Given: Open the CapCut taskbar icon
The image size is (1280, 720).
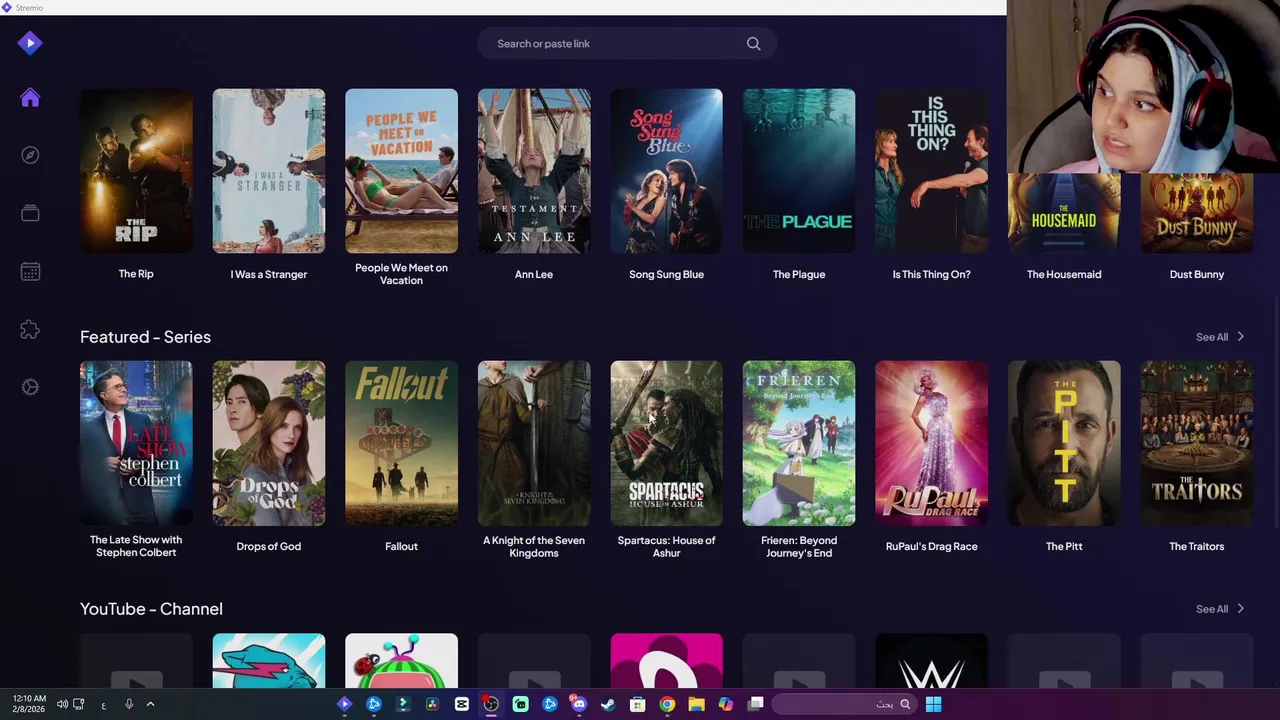Looking at the screenshot, I should click(462, 704).
